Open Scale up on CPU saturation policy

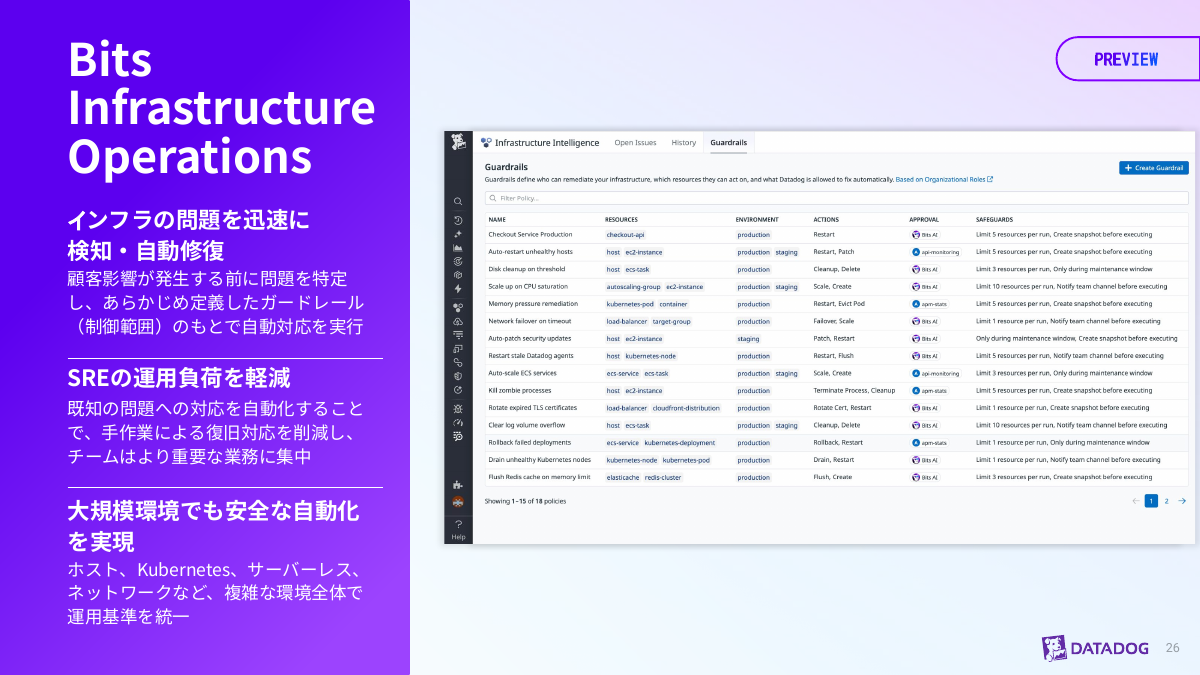[528, 287]
